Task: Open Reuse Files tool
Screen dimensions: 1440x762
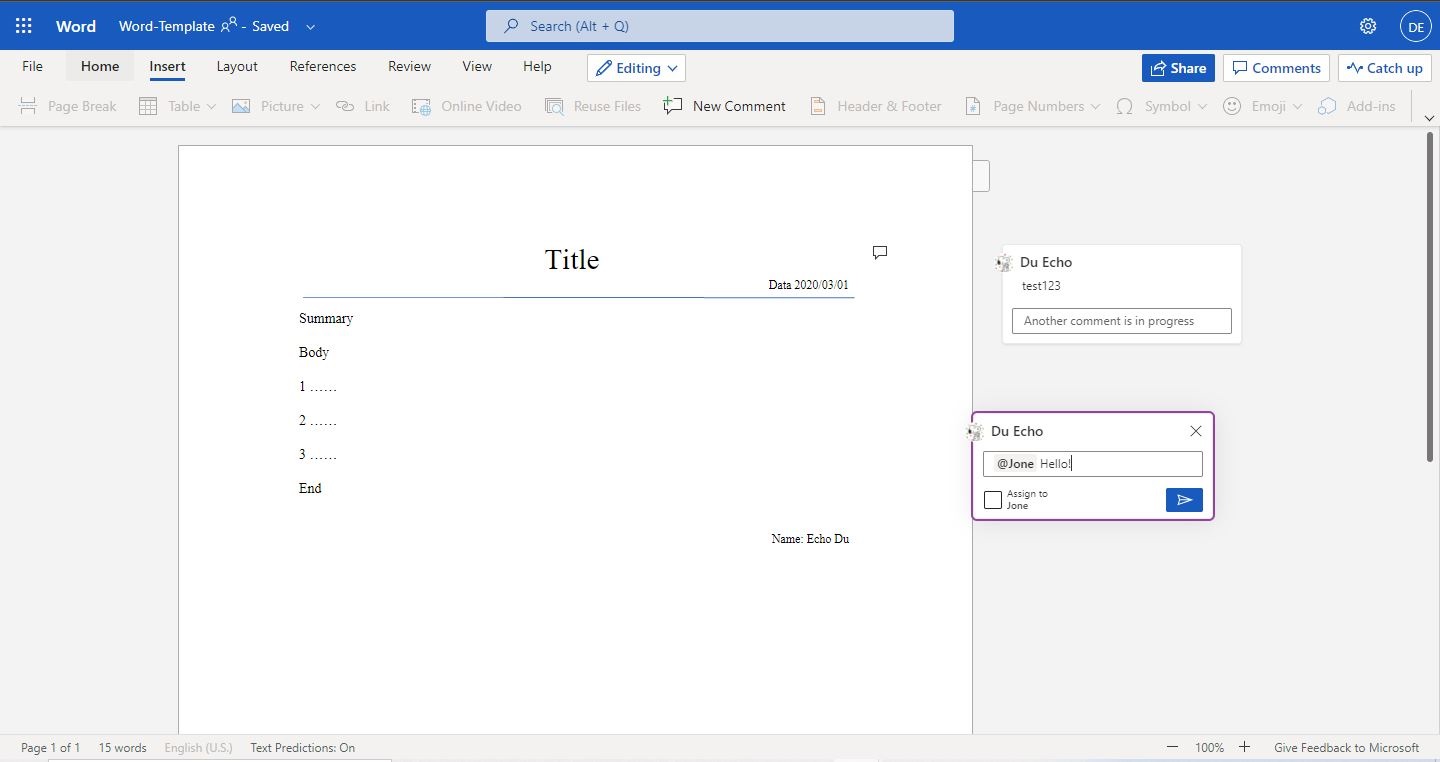Action: click(592, 106)
